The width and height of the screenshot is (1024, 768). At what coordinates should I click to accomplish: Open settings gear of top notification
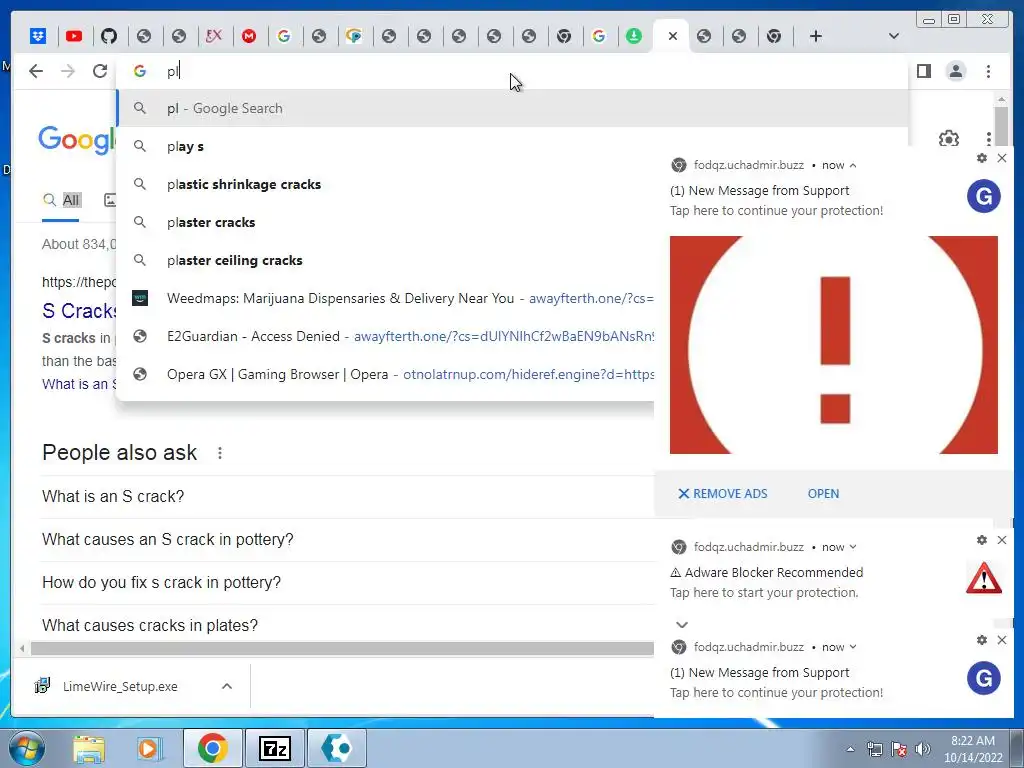click(982, 158)
